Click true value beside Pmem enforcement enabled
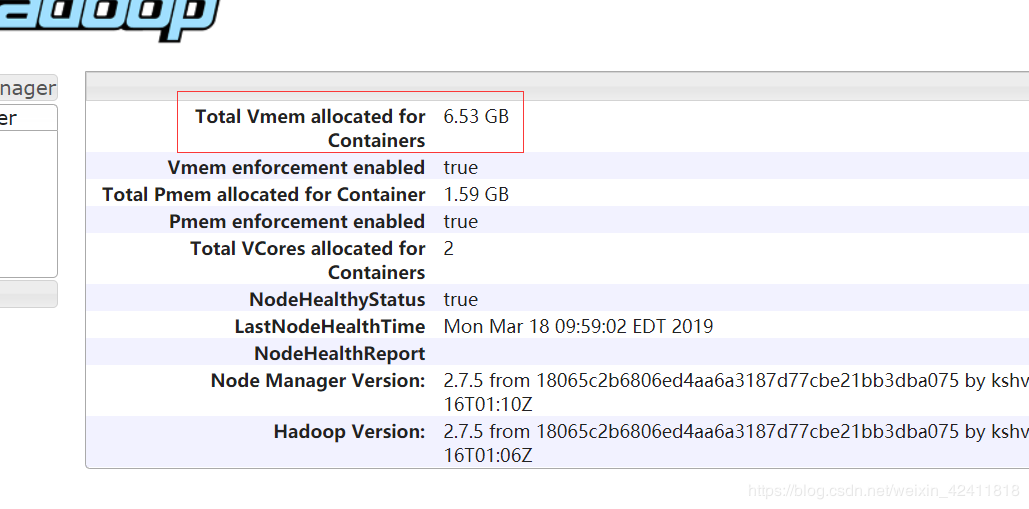The height and width of the screenshot is (509, 1029). pyautogui.click(x=460, y=221)
